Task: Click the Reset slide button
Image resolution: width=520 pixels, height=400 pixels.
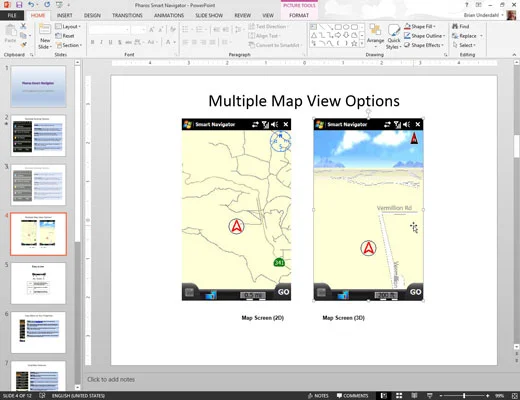Action: [x=65, y=36]
